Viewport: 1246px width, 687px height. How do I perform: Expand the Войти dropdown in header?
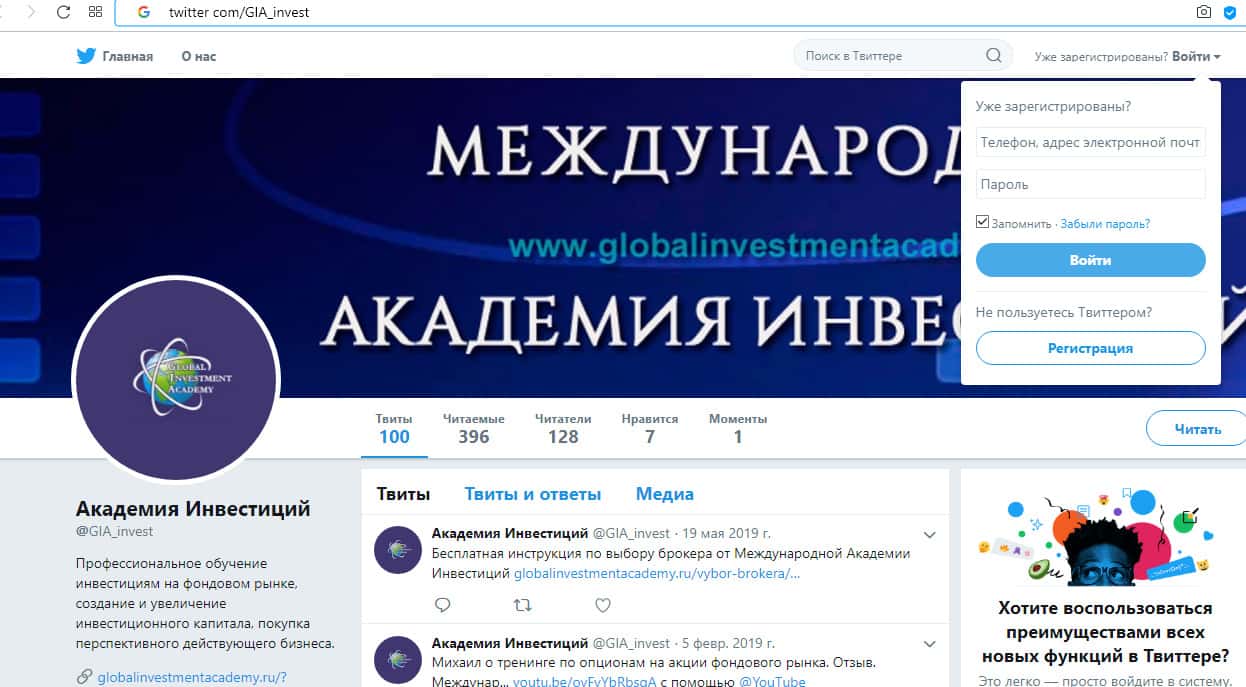pyautogui.click(x=1196, y=56)
